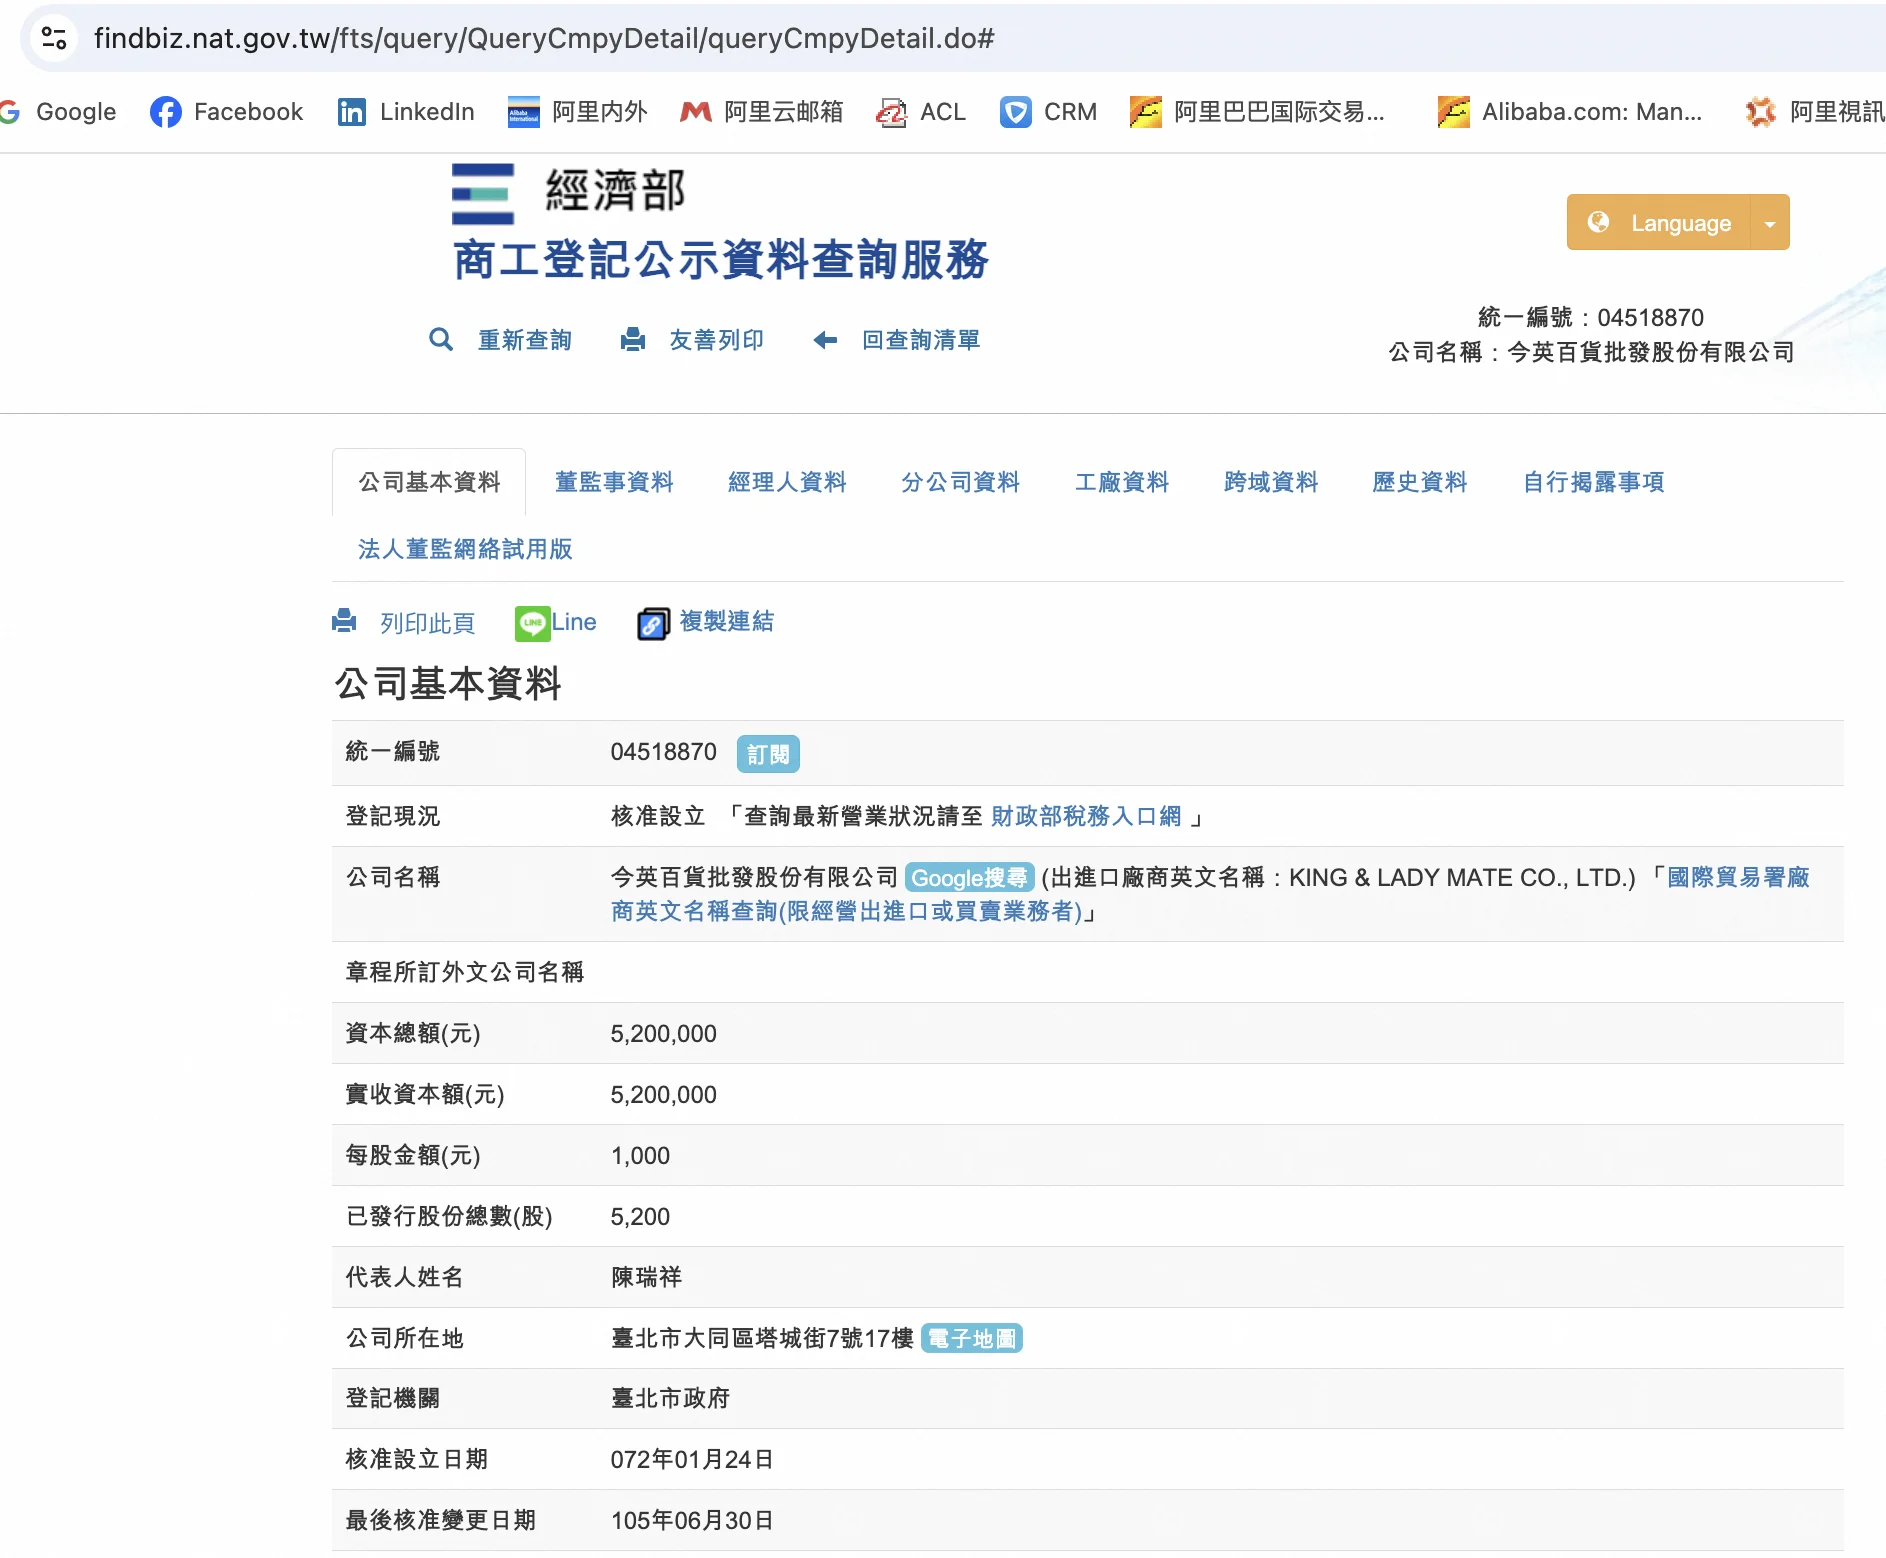Expand the Language dropdown arrow
Image resolution: width=1886 pixels, height=1558 pixels.
click(1770, 223)
